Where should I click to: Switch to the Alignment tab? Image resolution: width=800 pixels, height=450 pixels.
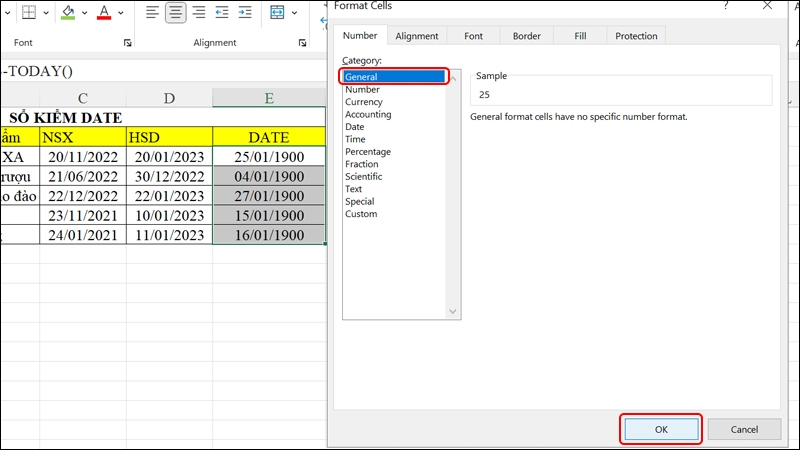(417, 36)
